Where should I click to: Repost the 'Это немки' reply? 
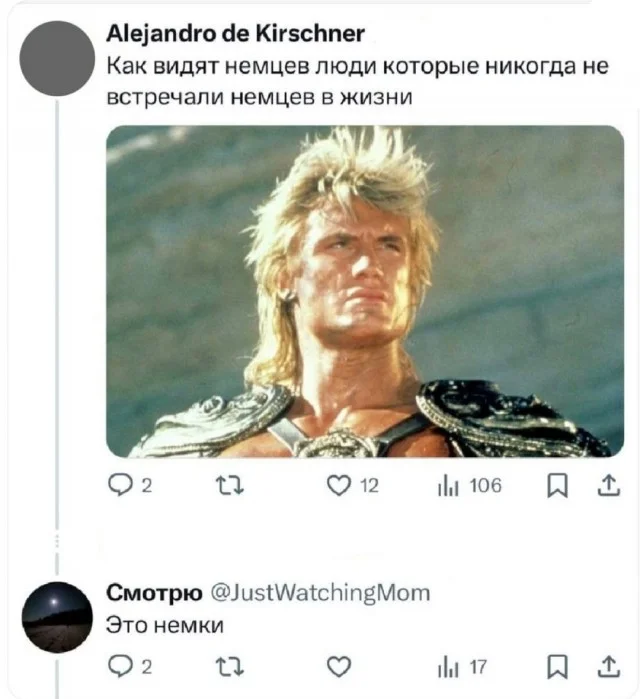tap(230, 667)
